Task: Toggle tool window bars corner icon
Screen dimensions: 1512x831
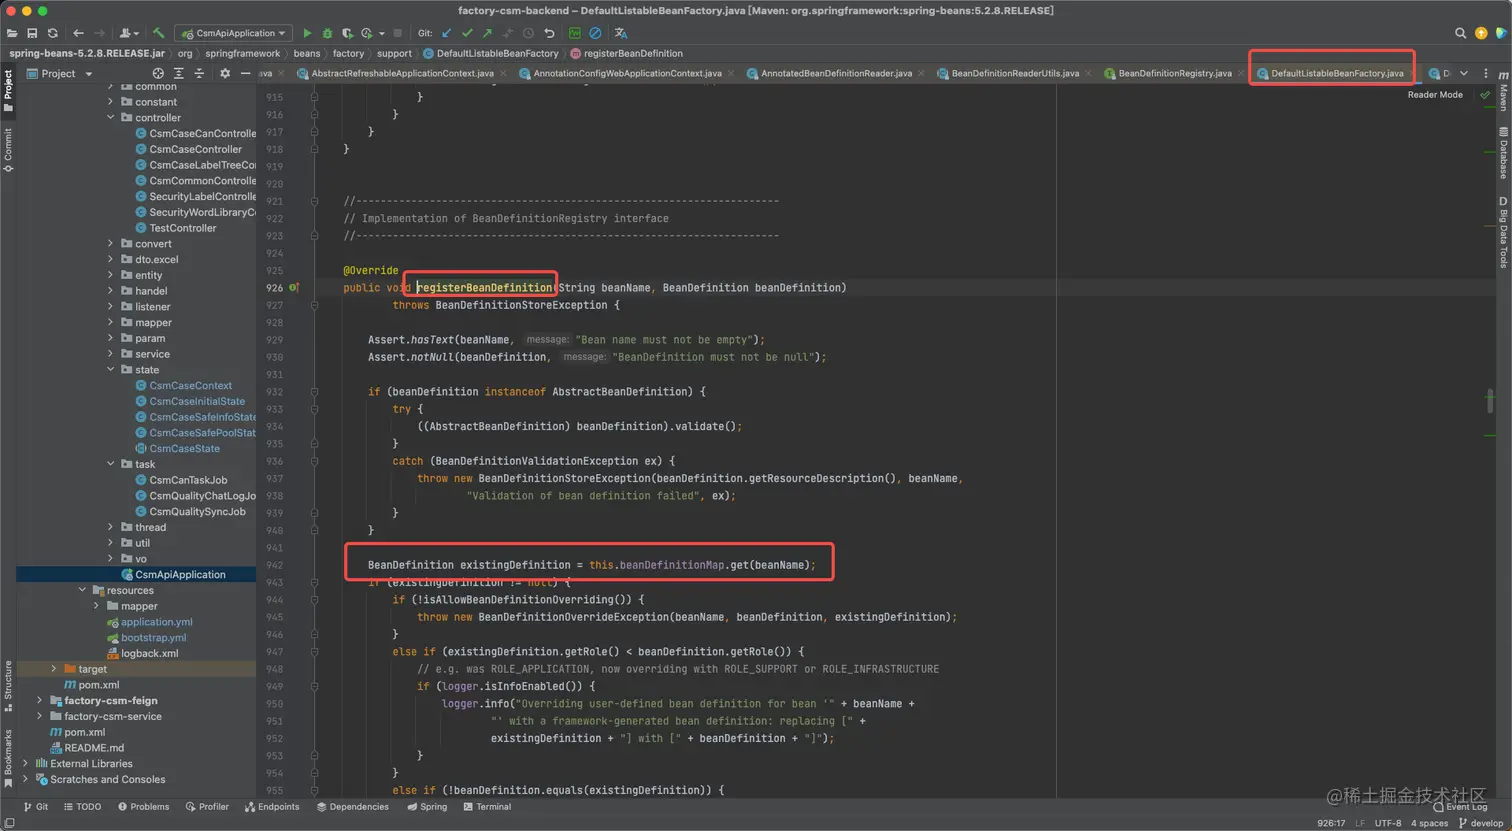Action: [x=9, y=823]
